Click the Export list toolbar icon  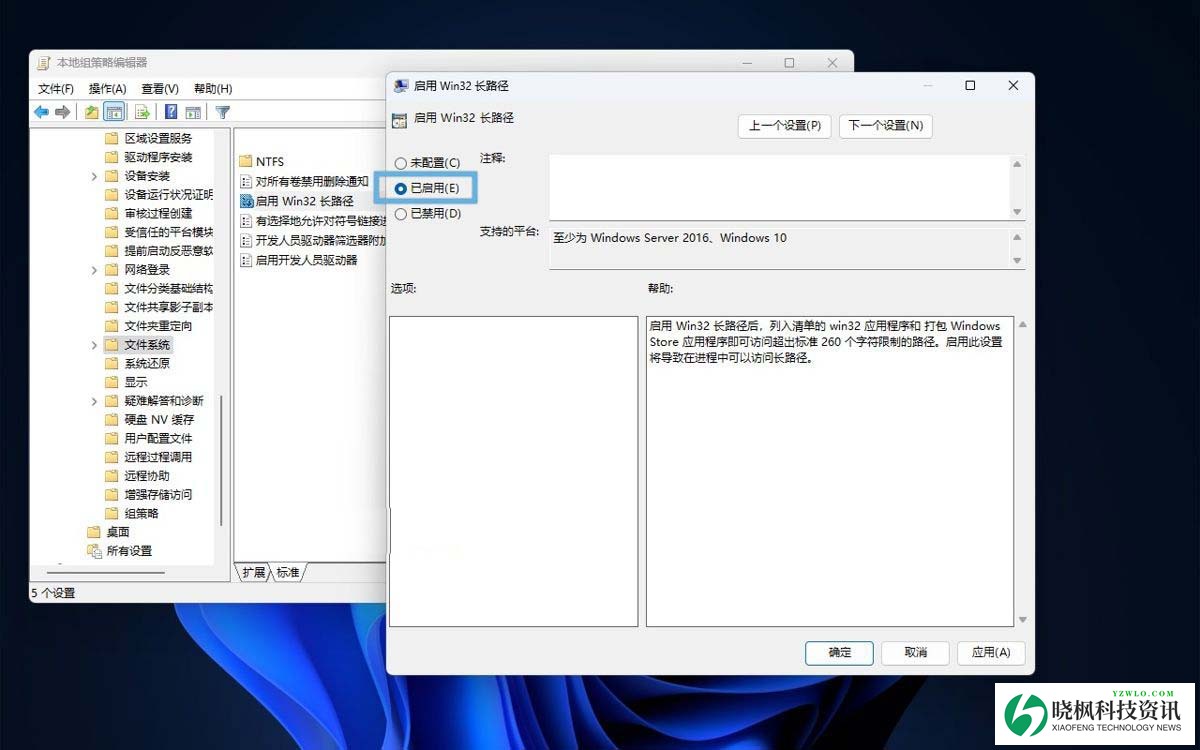(x=142, y=112)
